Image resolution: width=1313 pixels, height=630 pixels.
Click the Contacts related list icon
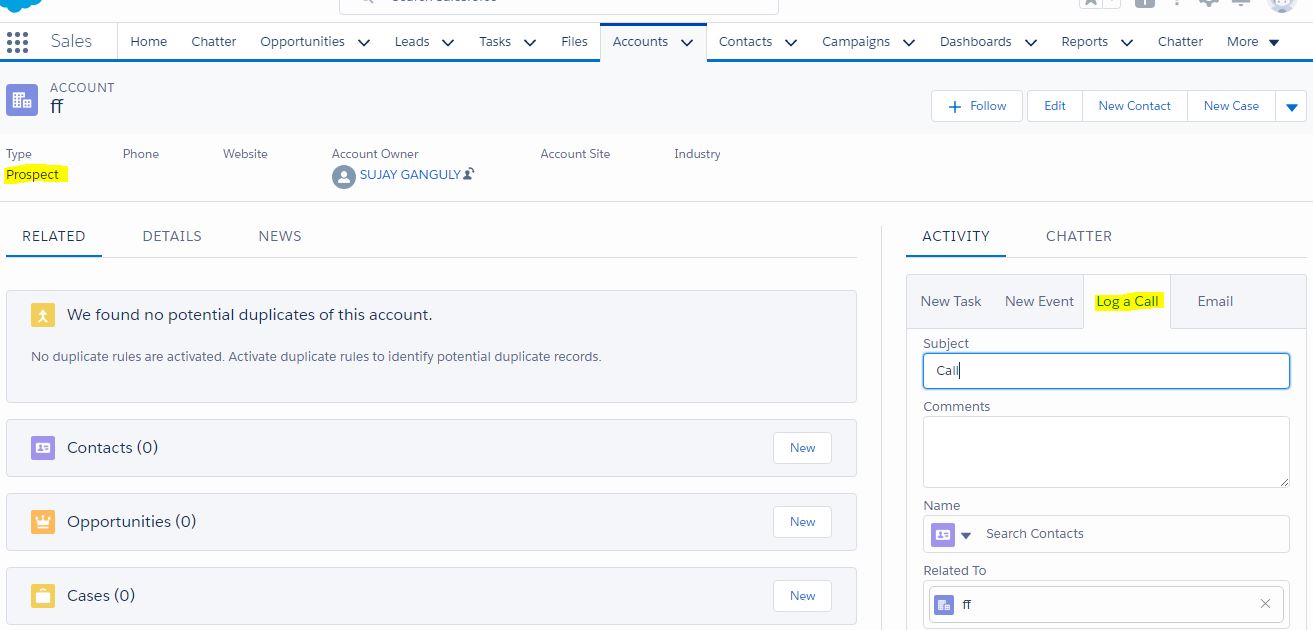click(x=43, y=448)
